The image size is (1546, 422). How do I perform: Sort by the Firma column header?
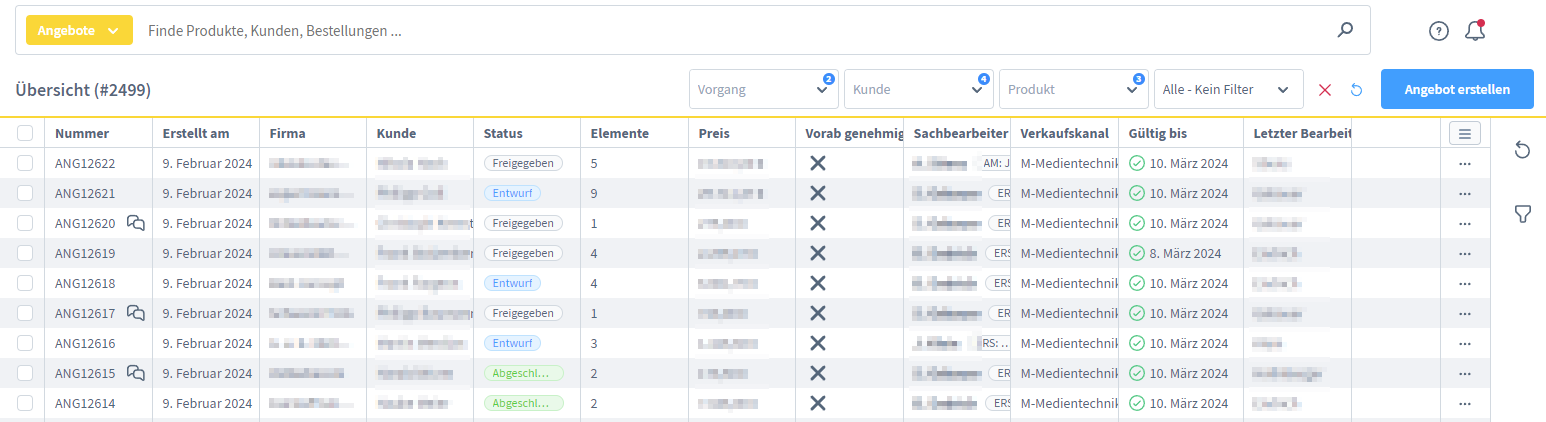288,133
